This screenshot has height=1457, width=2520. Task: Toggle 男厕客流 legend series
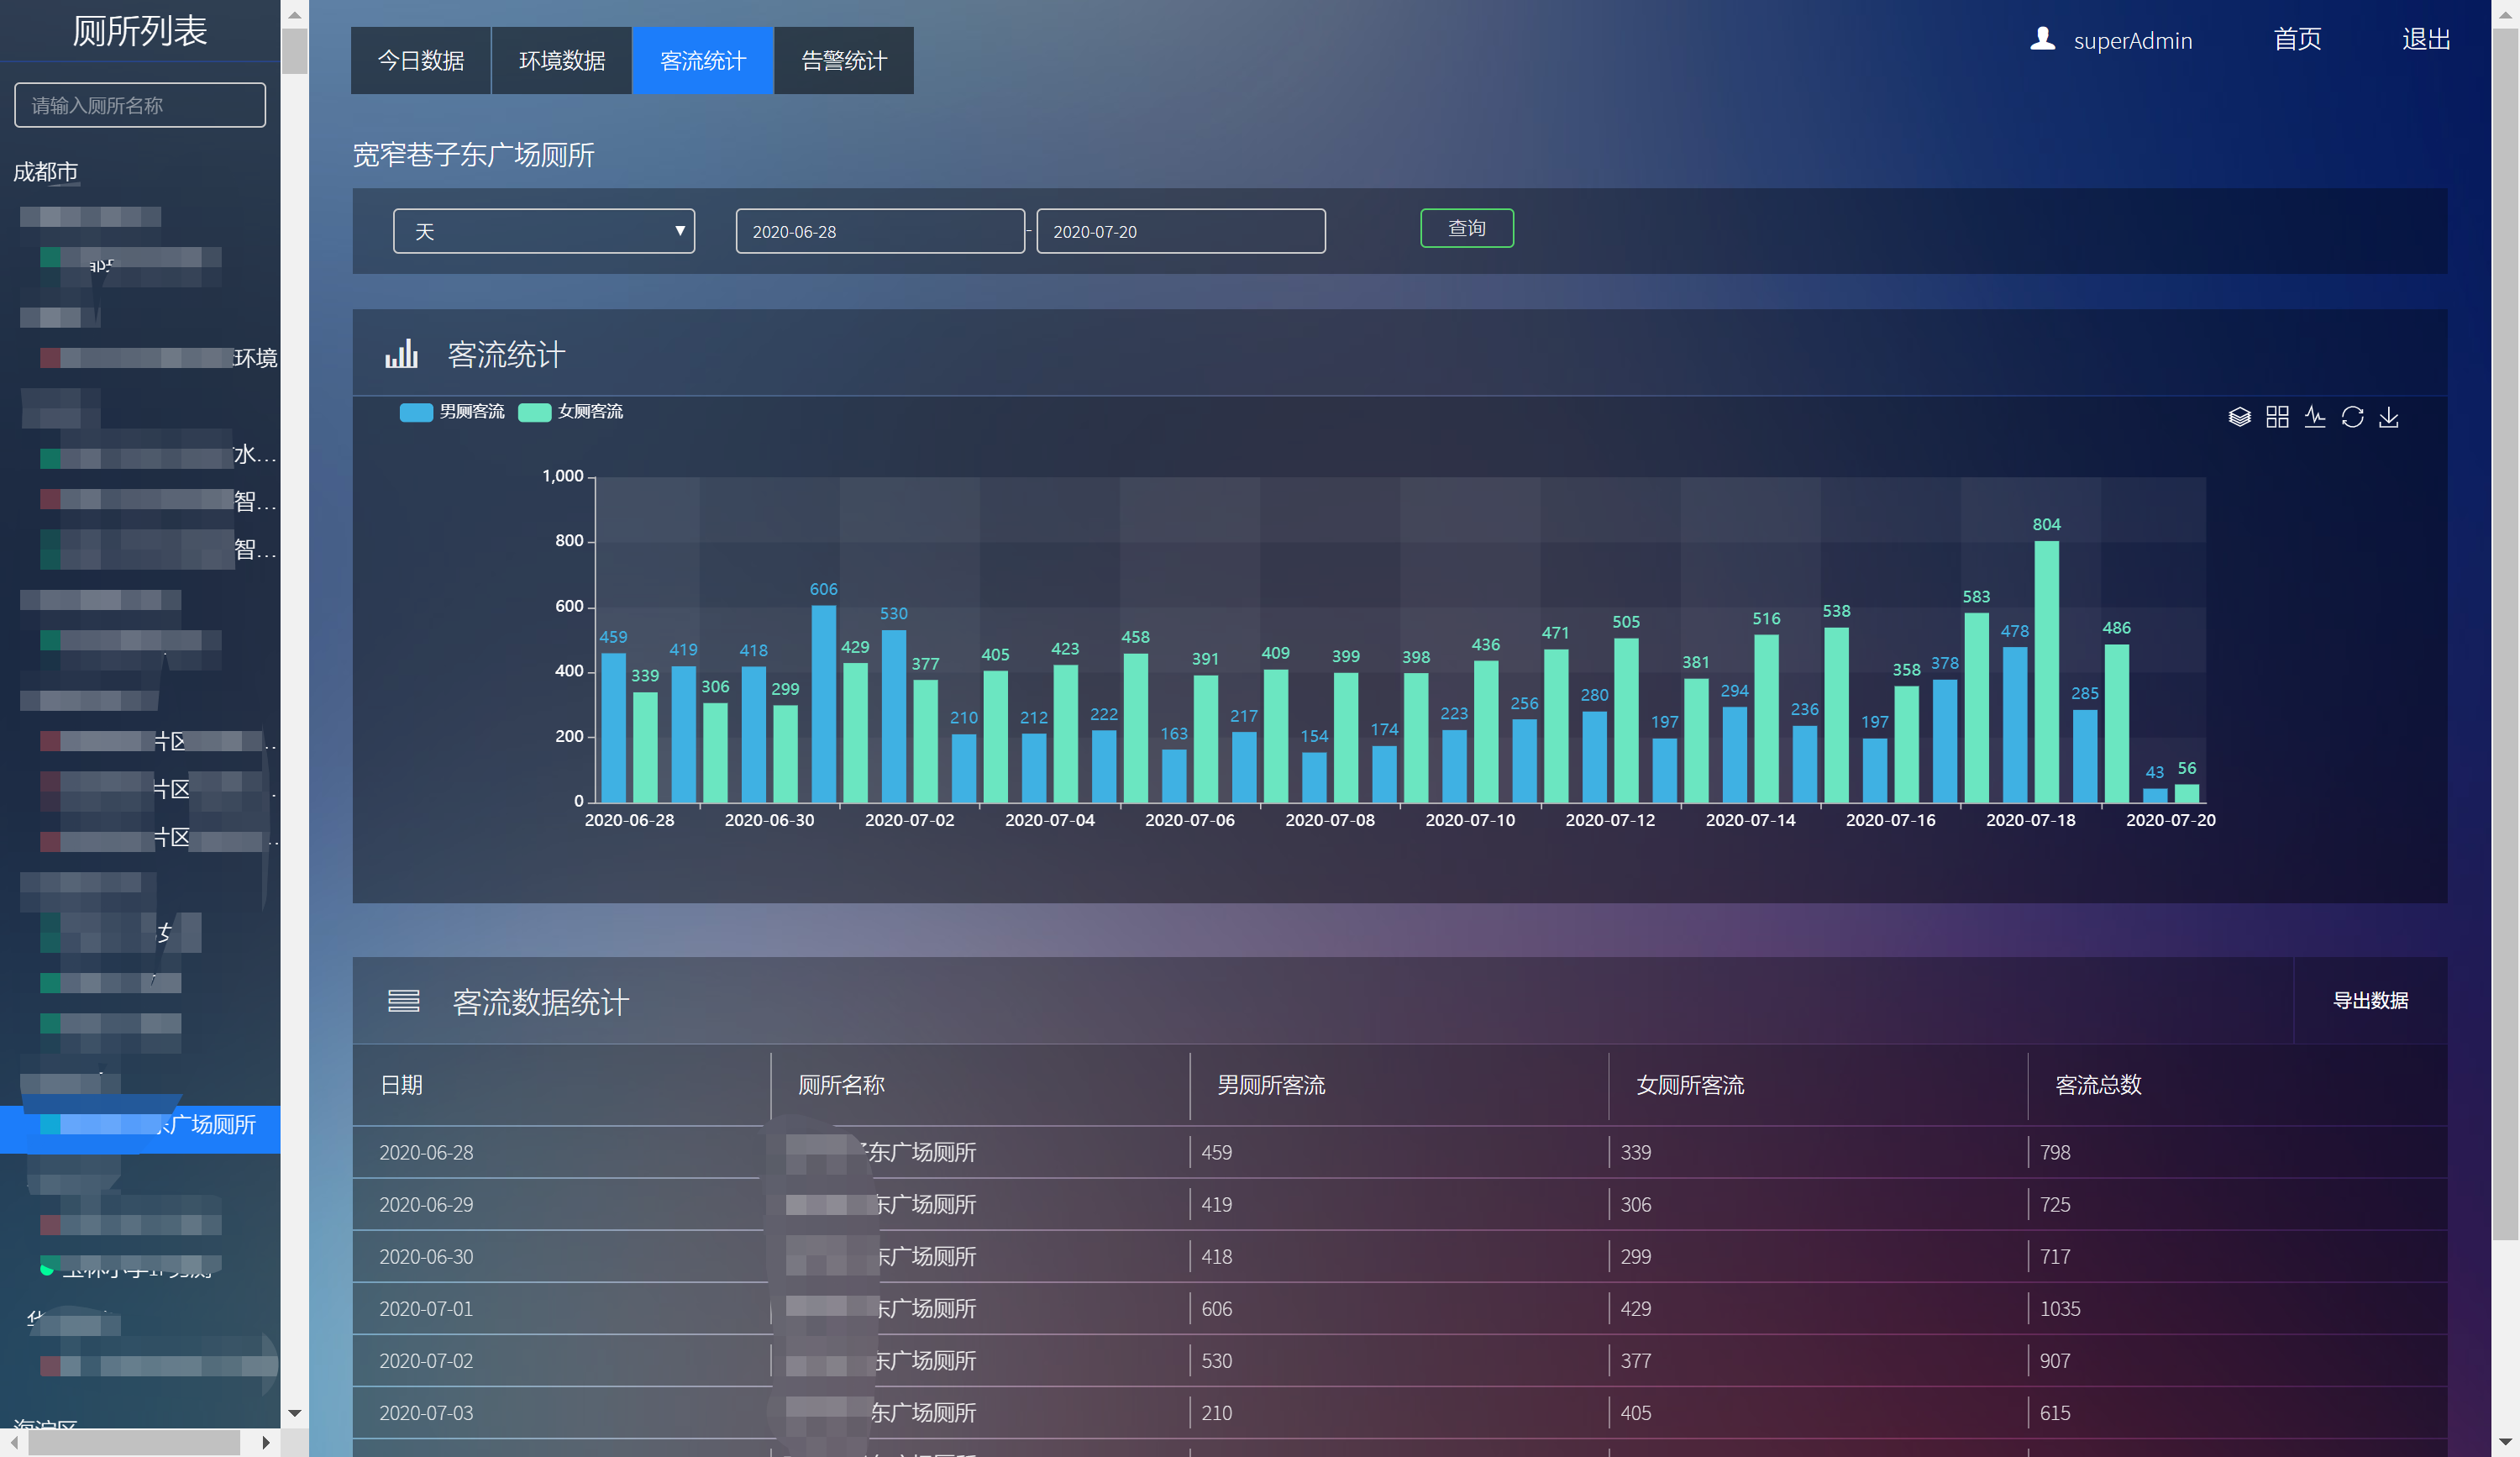[452, 412]
